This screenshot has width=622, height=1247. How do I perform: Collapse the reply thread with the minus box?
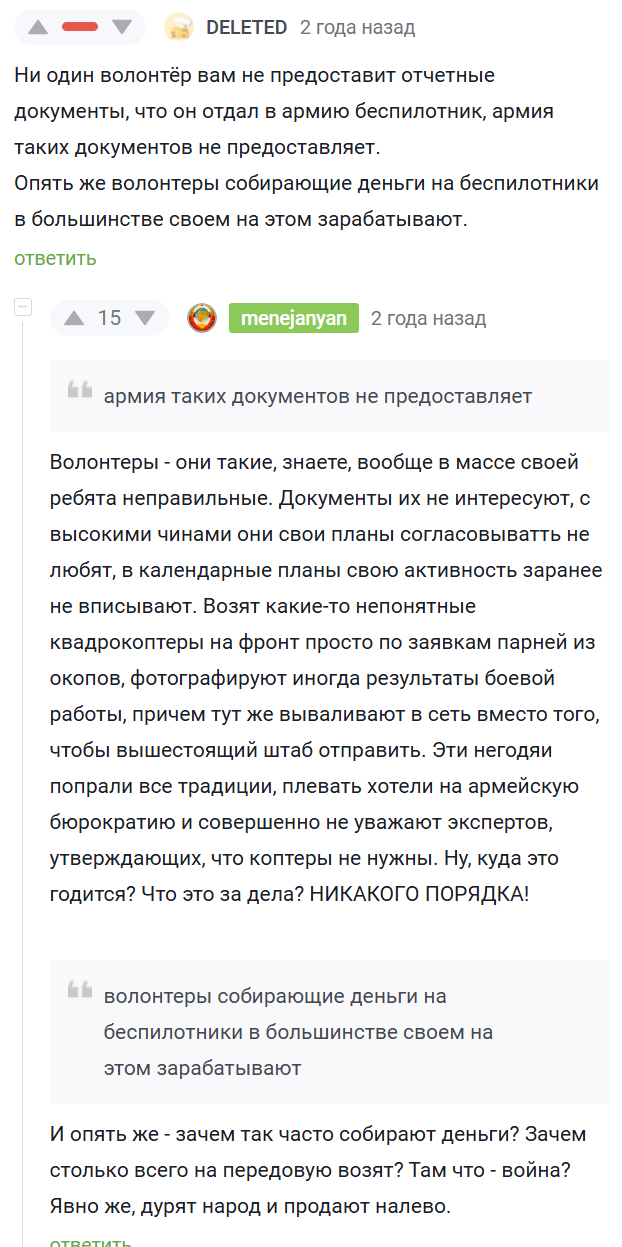[x=23, y=307]
